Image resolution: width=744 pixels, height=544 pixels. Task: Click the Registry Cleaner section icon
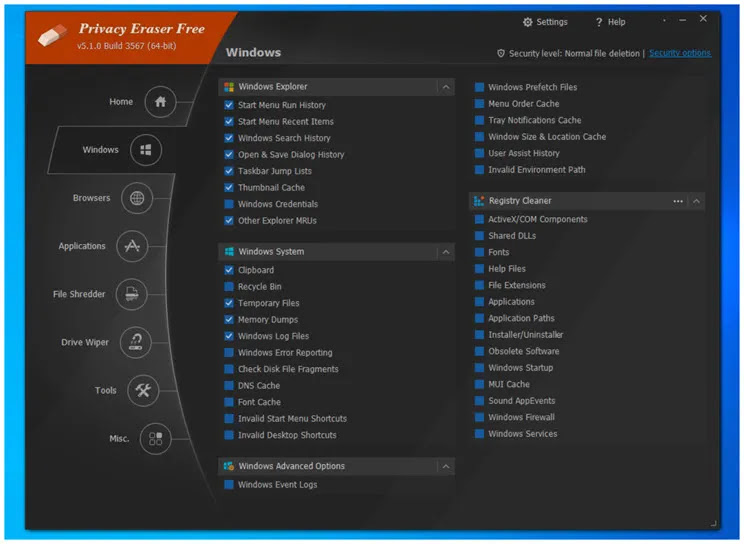point(479,201)
